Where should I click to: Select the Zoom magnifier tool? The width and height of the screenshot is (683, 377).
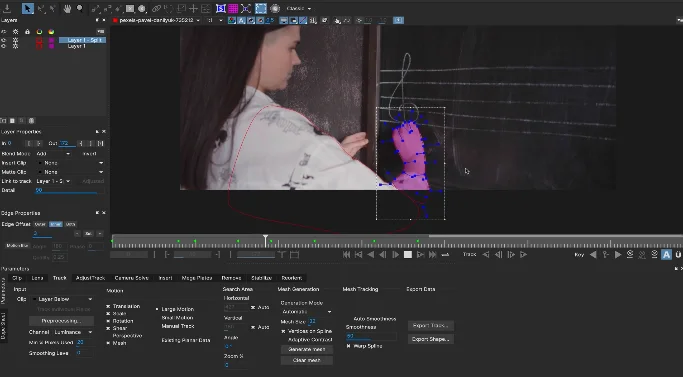80,8
